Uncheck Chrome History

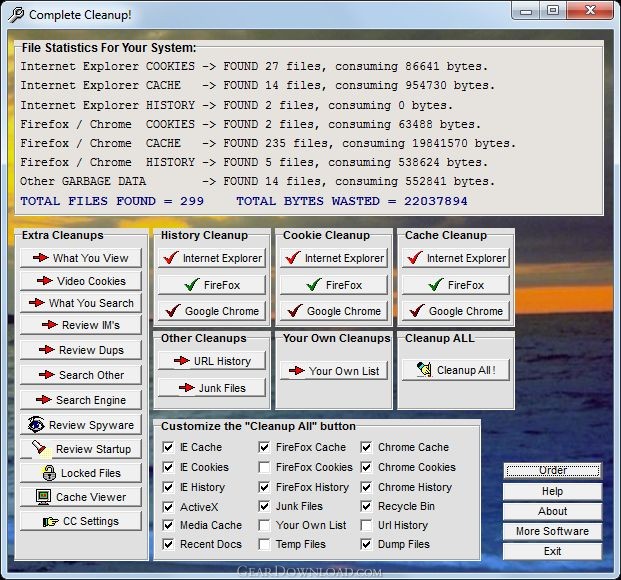pyautogui.click(x=366, y=487)
